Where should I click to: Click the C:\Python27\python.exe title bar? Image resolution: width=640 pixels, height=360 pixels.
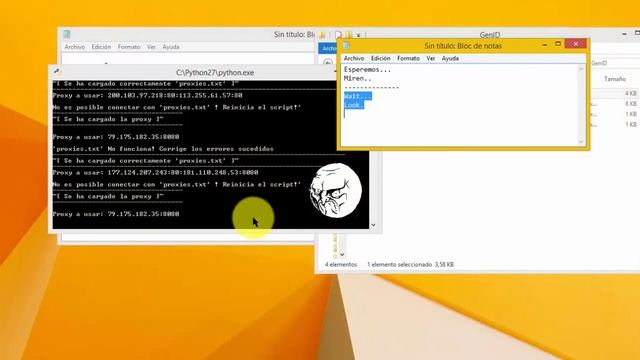215,73
